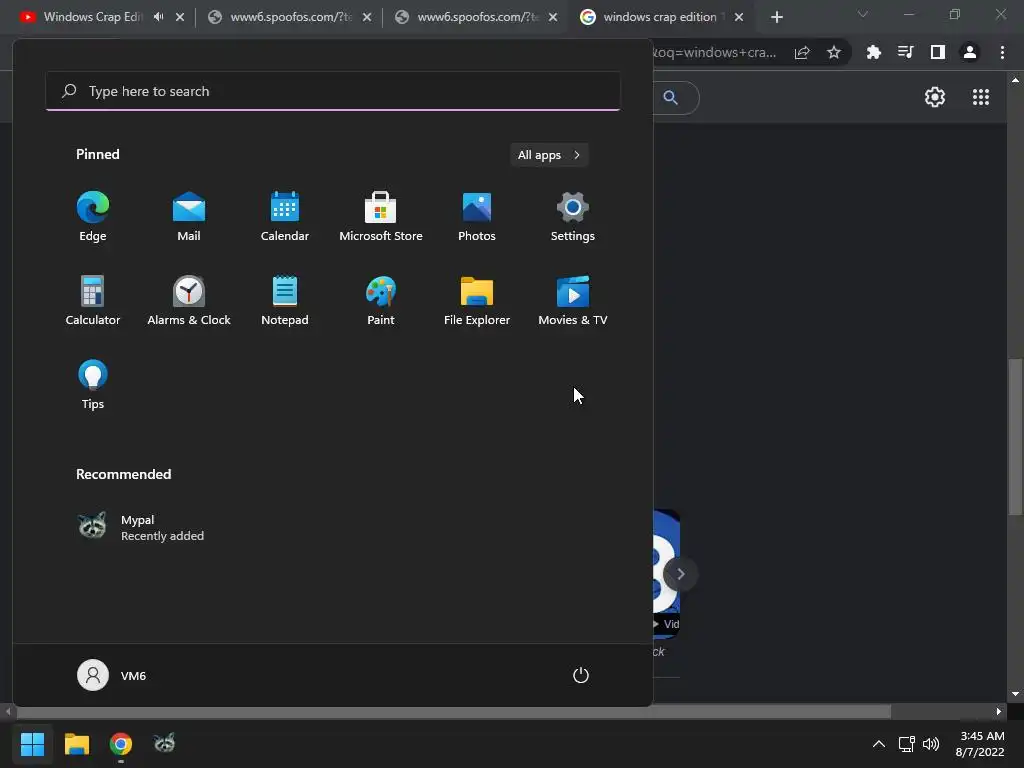The image size is (1024, 768).
Task: Open Google quick settings gear
Action: point(935,97)
